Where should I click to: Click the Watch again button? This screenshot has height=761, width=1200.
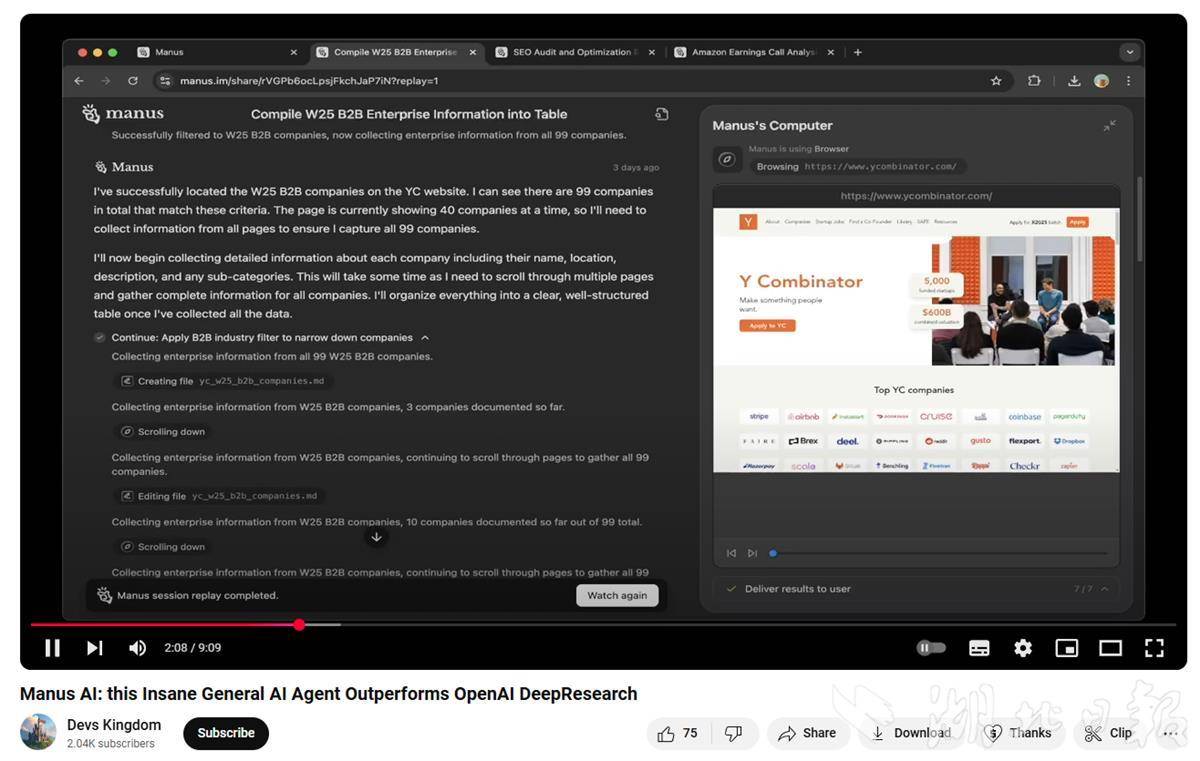pyautogui.click(x=617, y=595)
